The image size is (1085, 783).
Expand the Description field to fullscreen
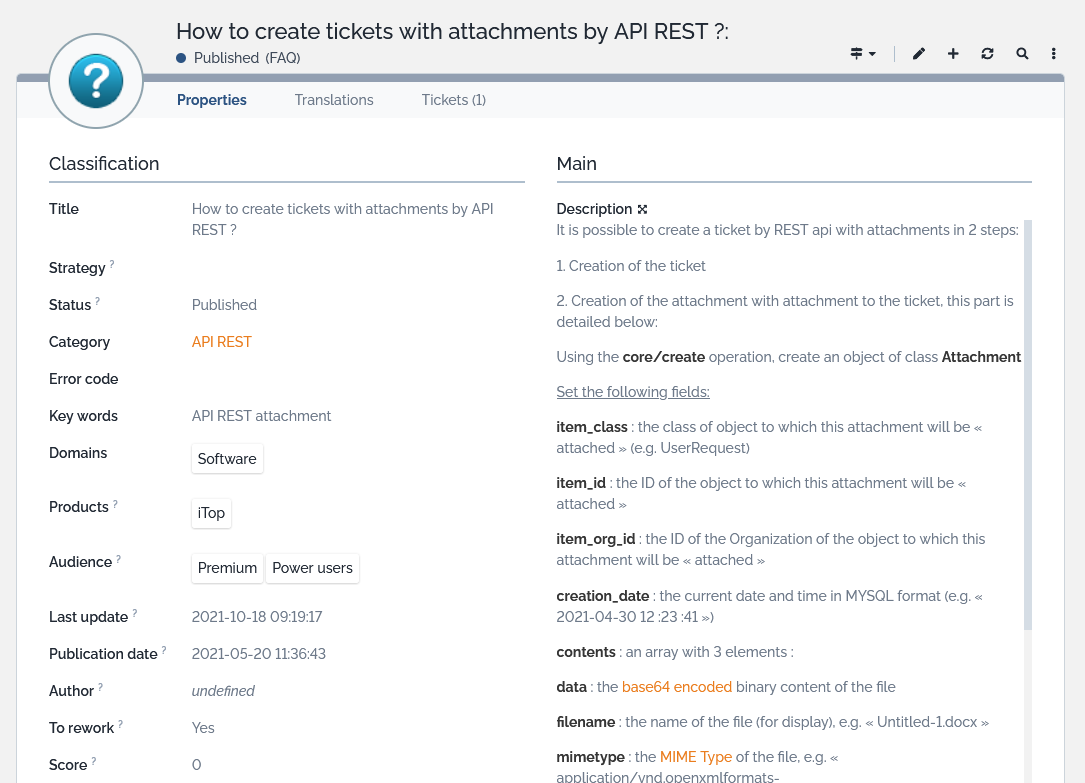click(x=643, y=210)
